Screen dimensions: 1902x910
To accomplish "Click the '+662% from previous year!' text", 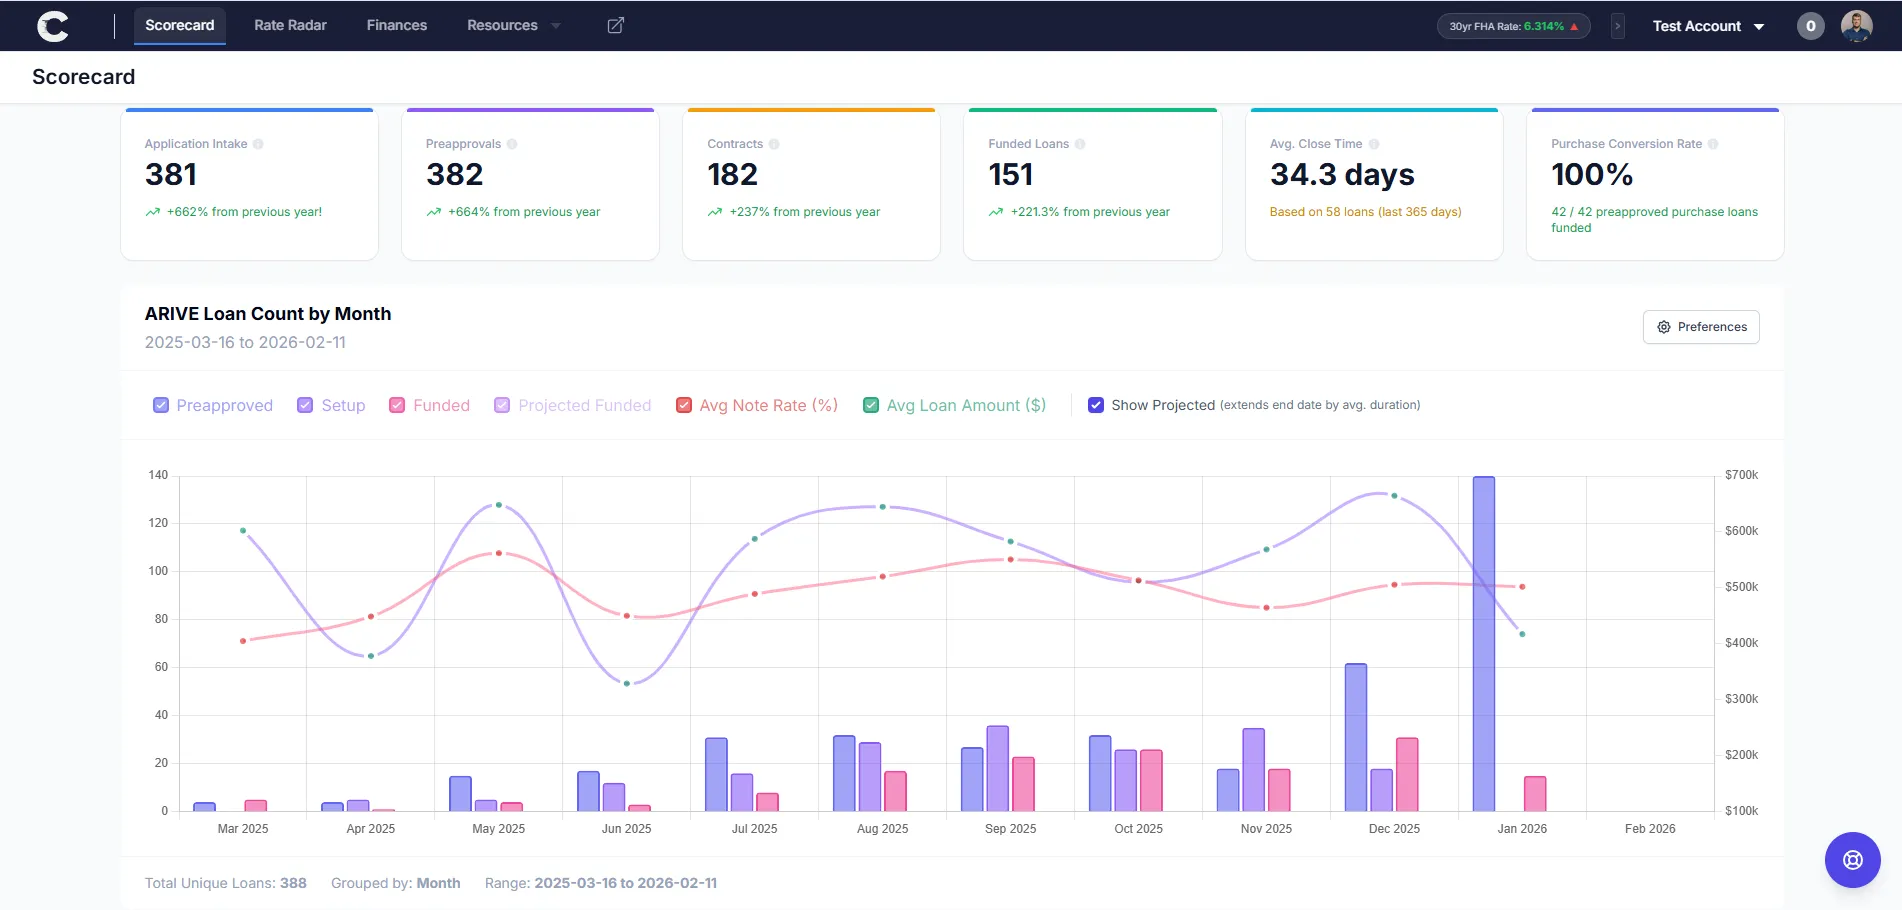I will [244, 212].
